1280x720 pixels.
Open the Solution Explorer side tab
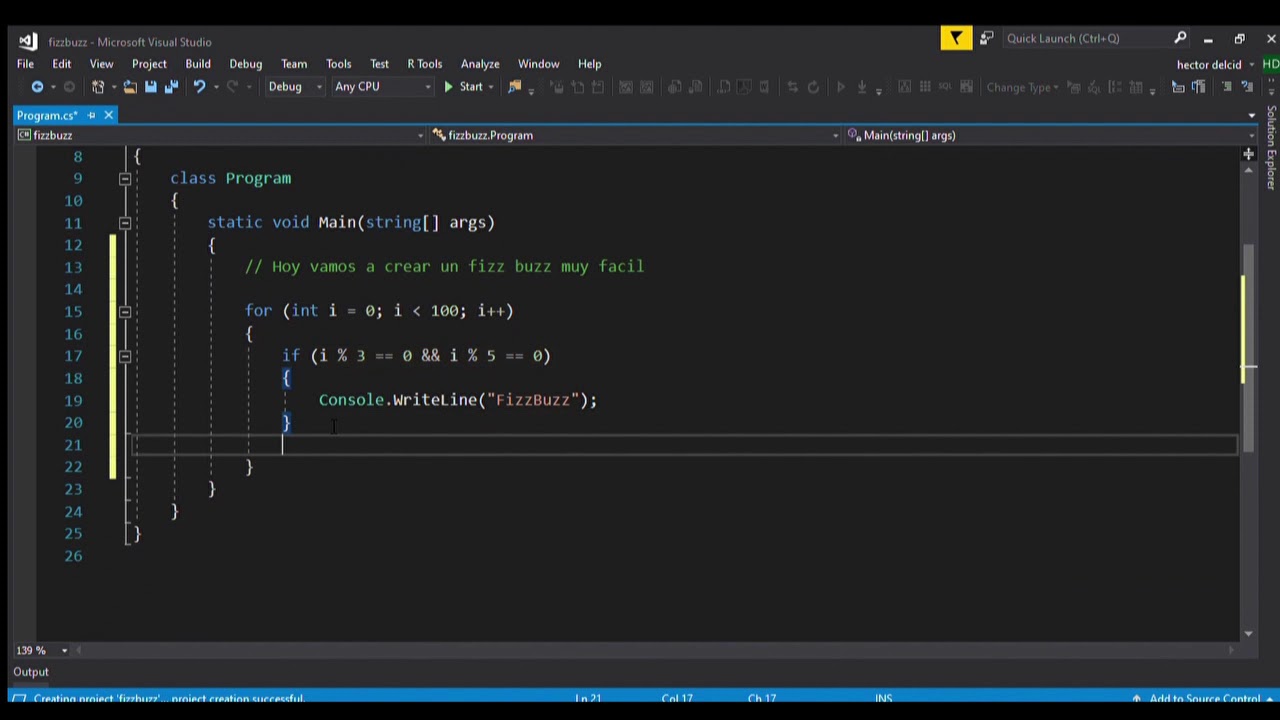click(x=1271, y=147)
